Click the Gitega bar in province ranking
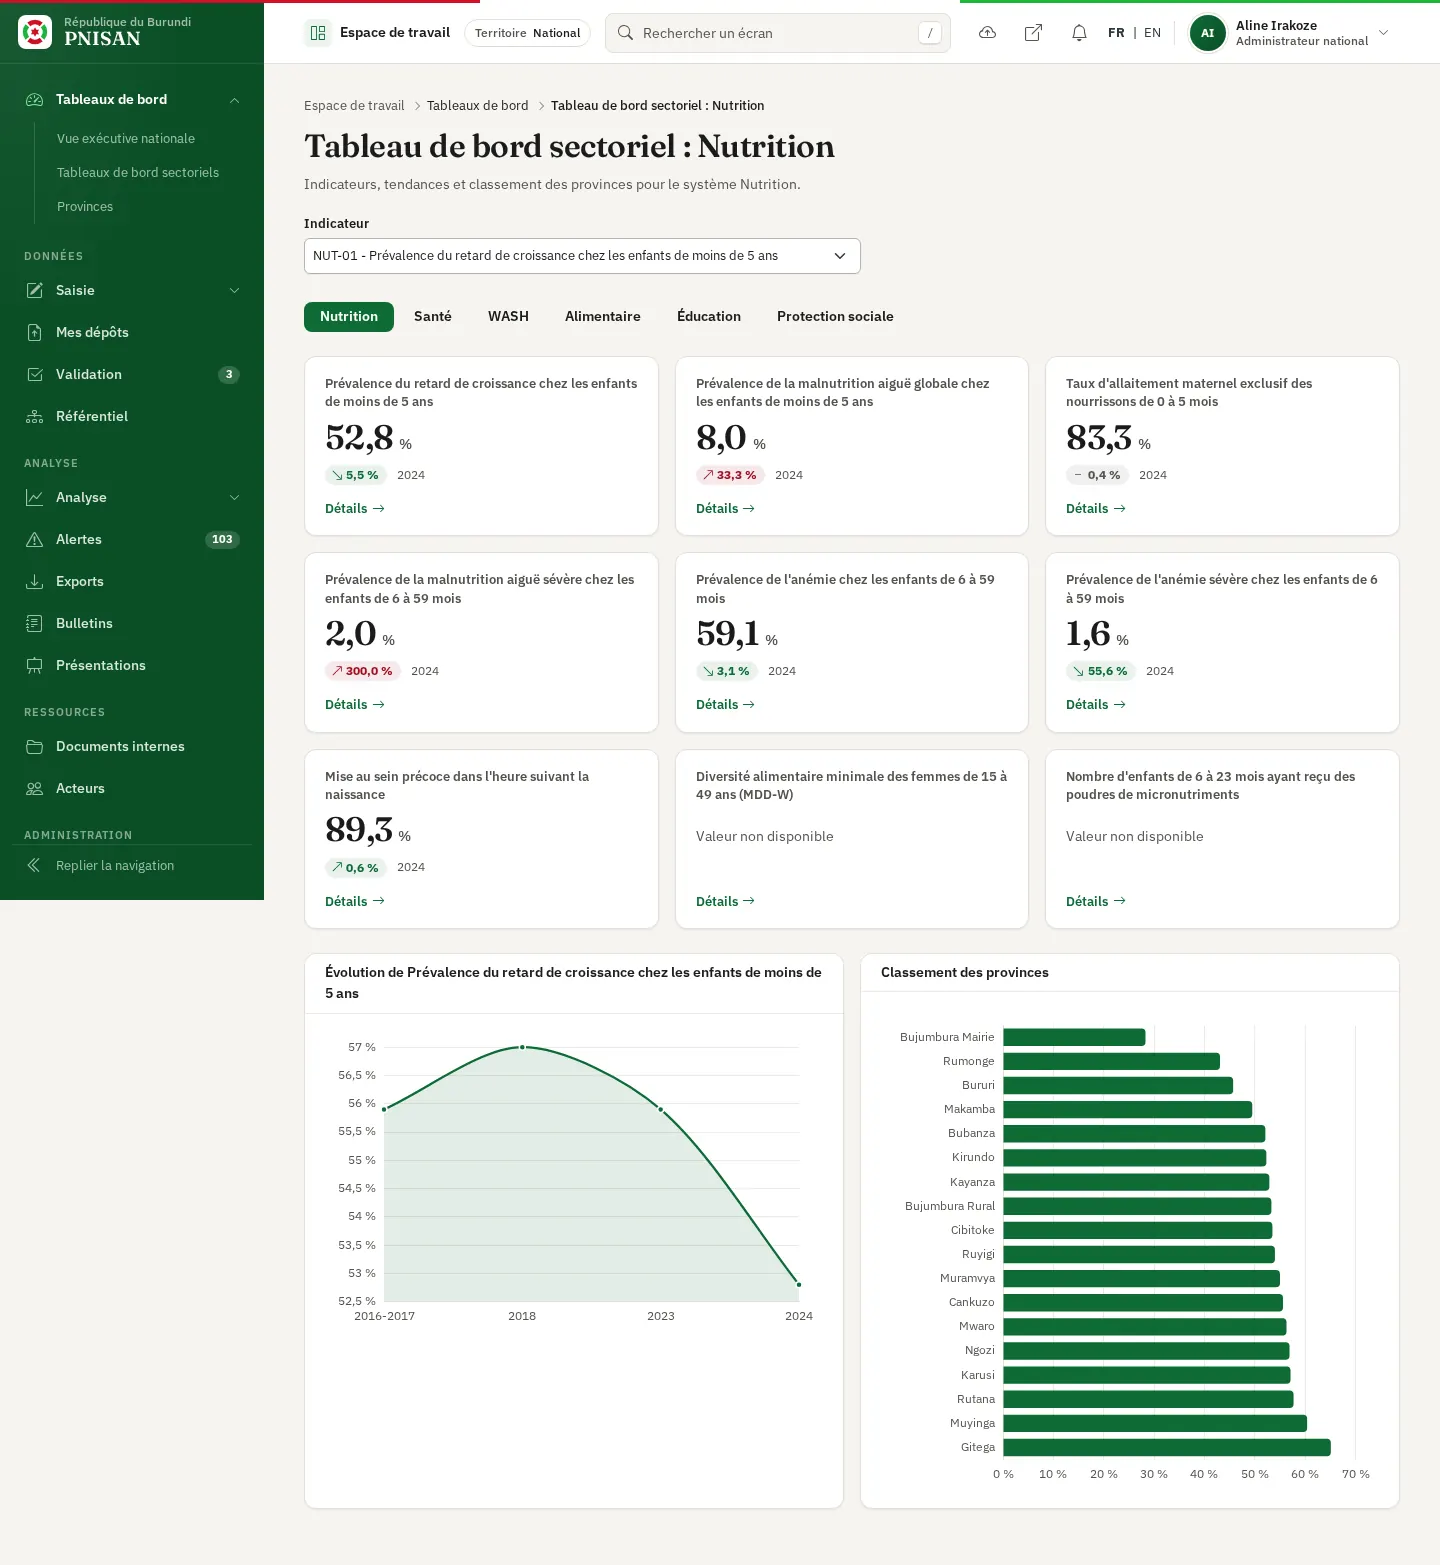The height and width of the screenshot is (1565, 1440). (1167, 1447)
